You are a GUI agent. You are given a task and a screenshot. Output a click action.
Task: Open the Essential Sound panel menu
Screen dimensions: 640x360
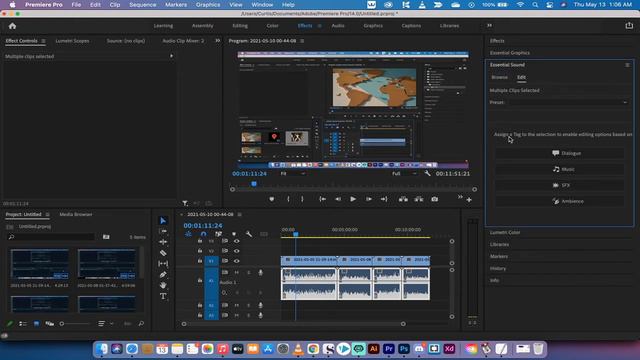click(627, 65)
